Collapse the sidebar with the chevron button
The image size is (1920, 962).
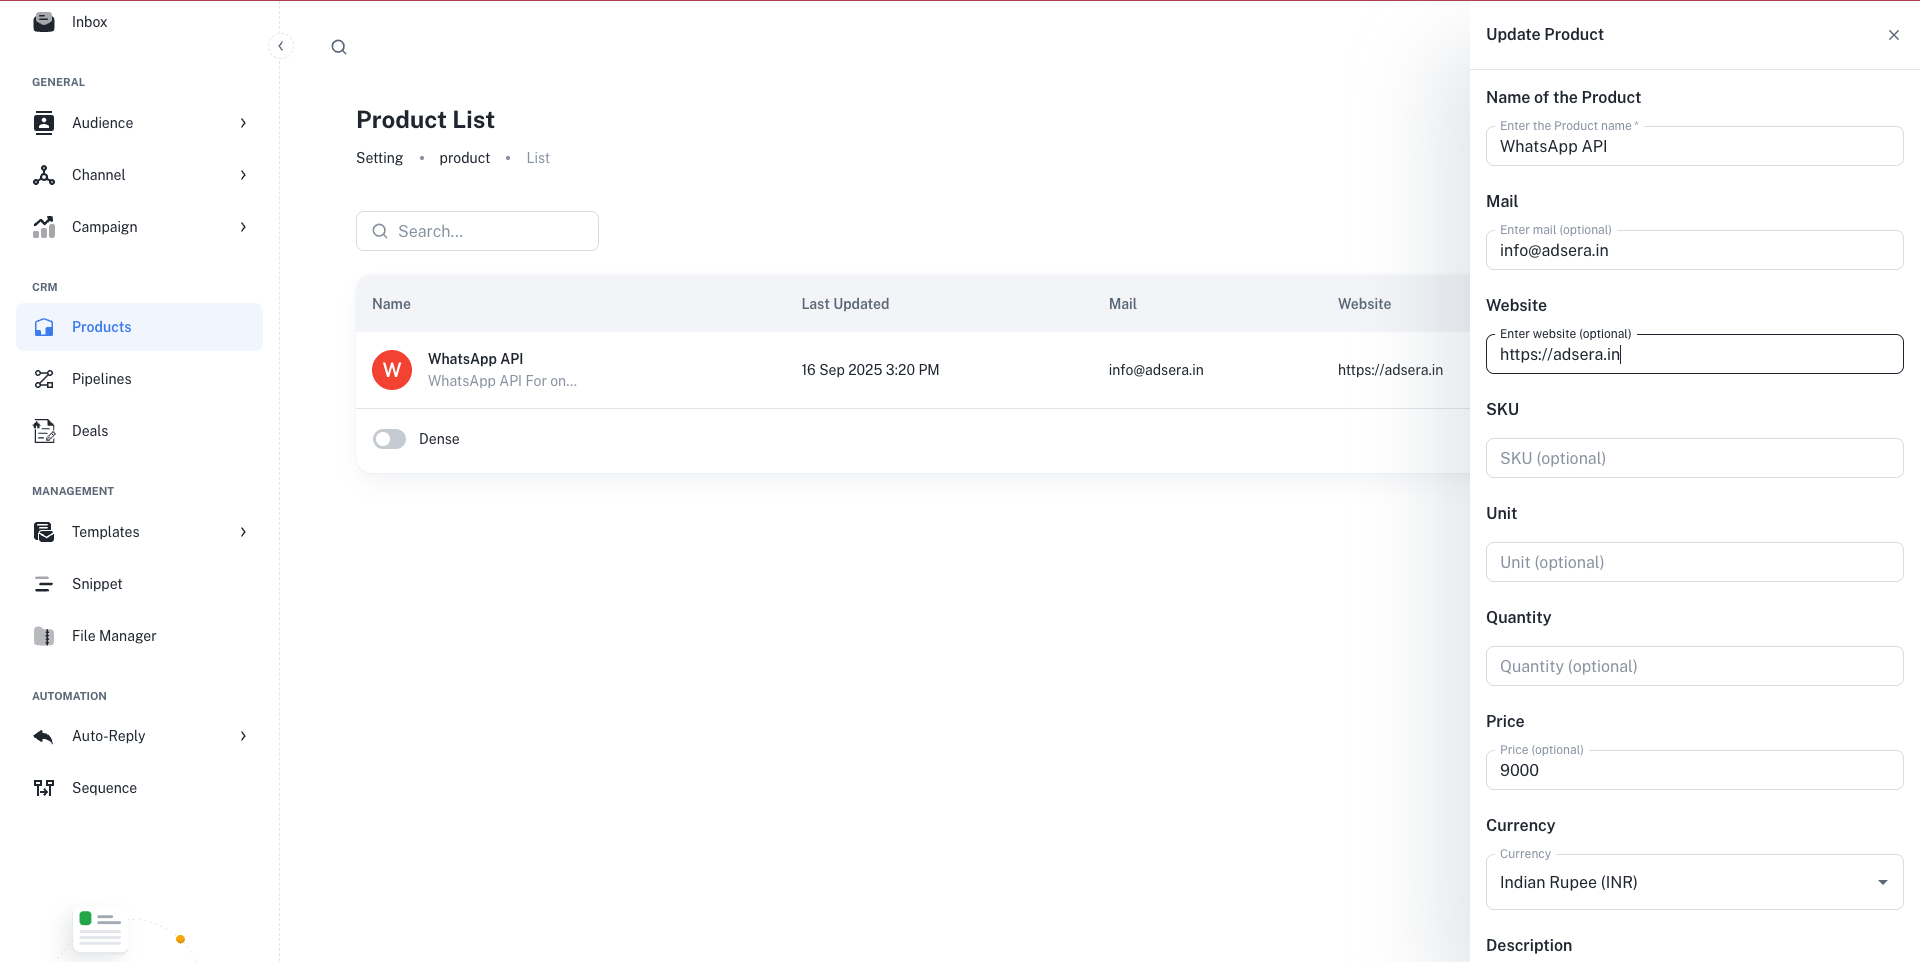click(x=281, y=46)
